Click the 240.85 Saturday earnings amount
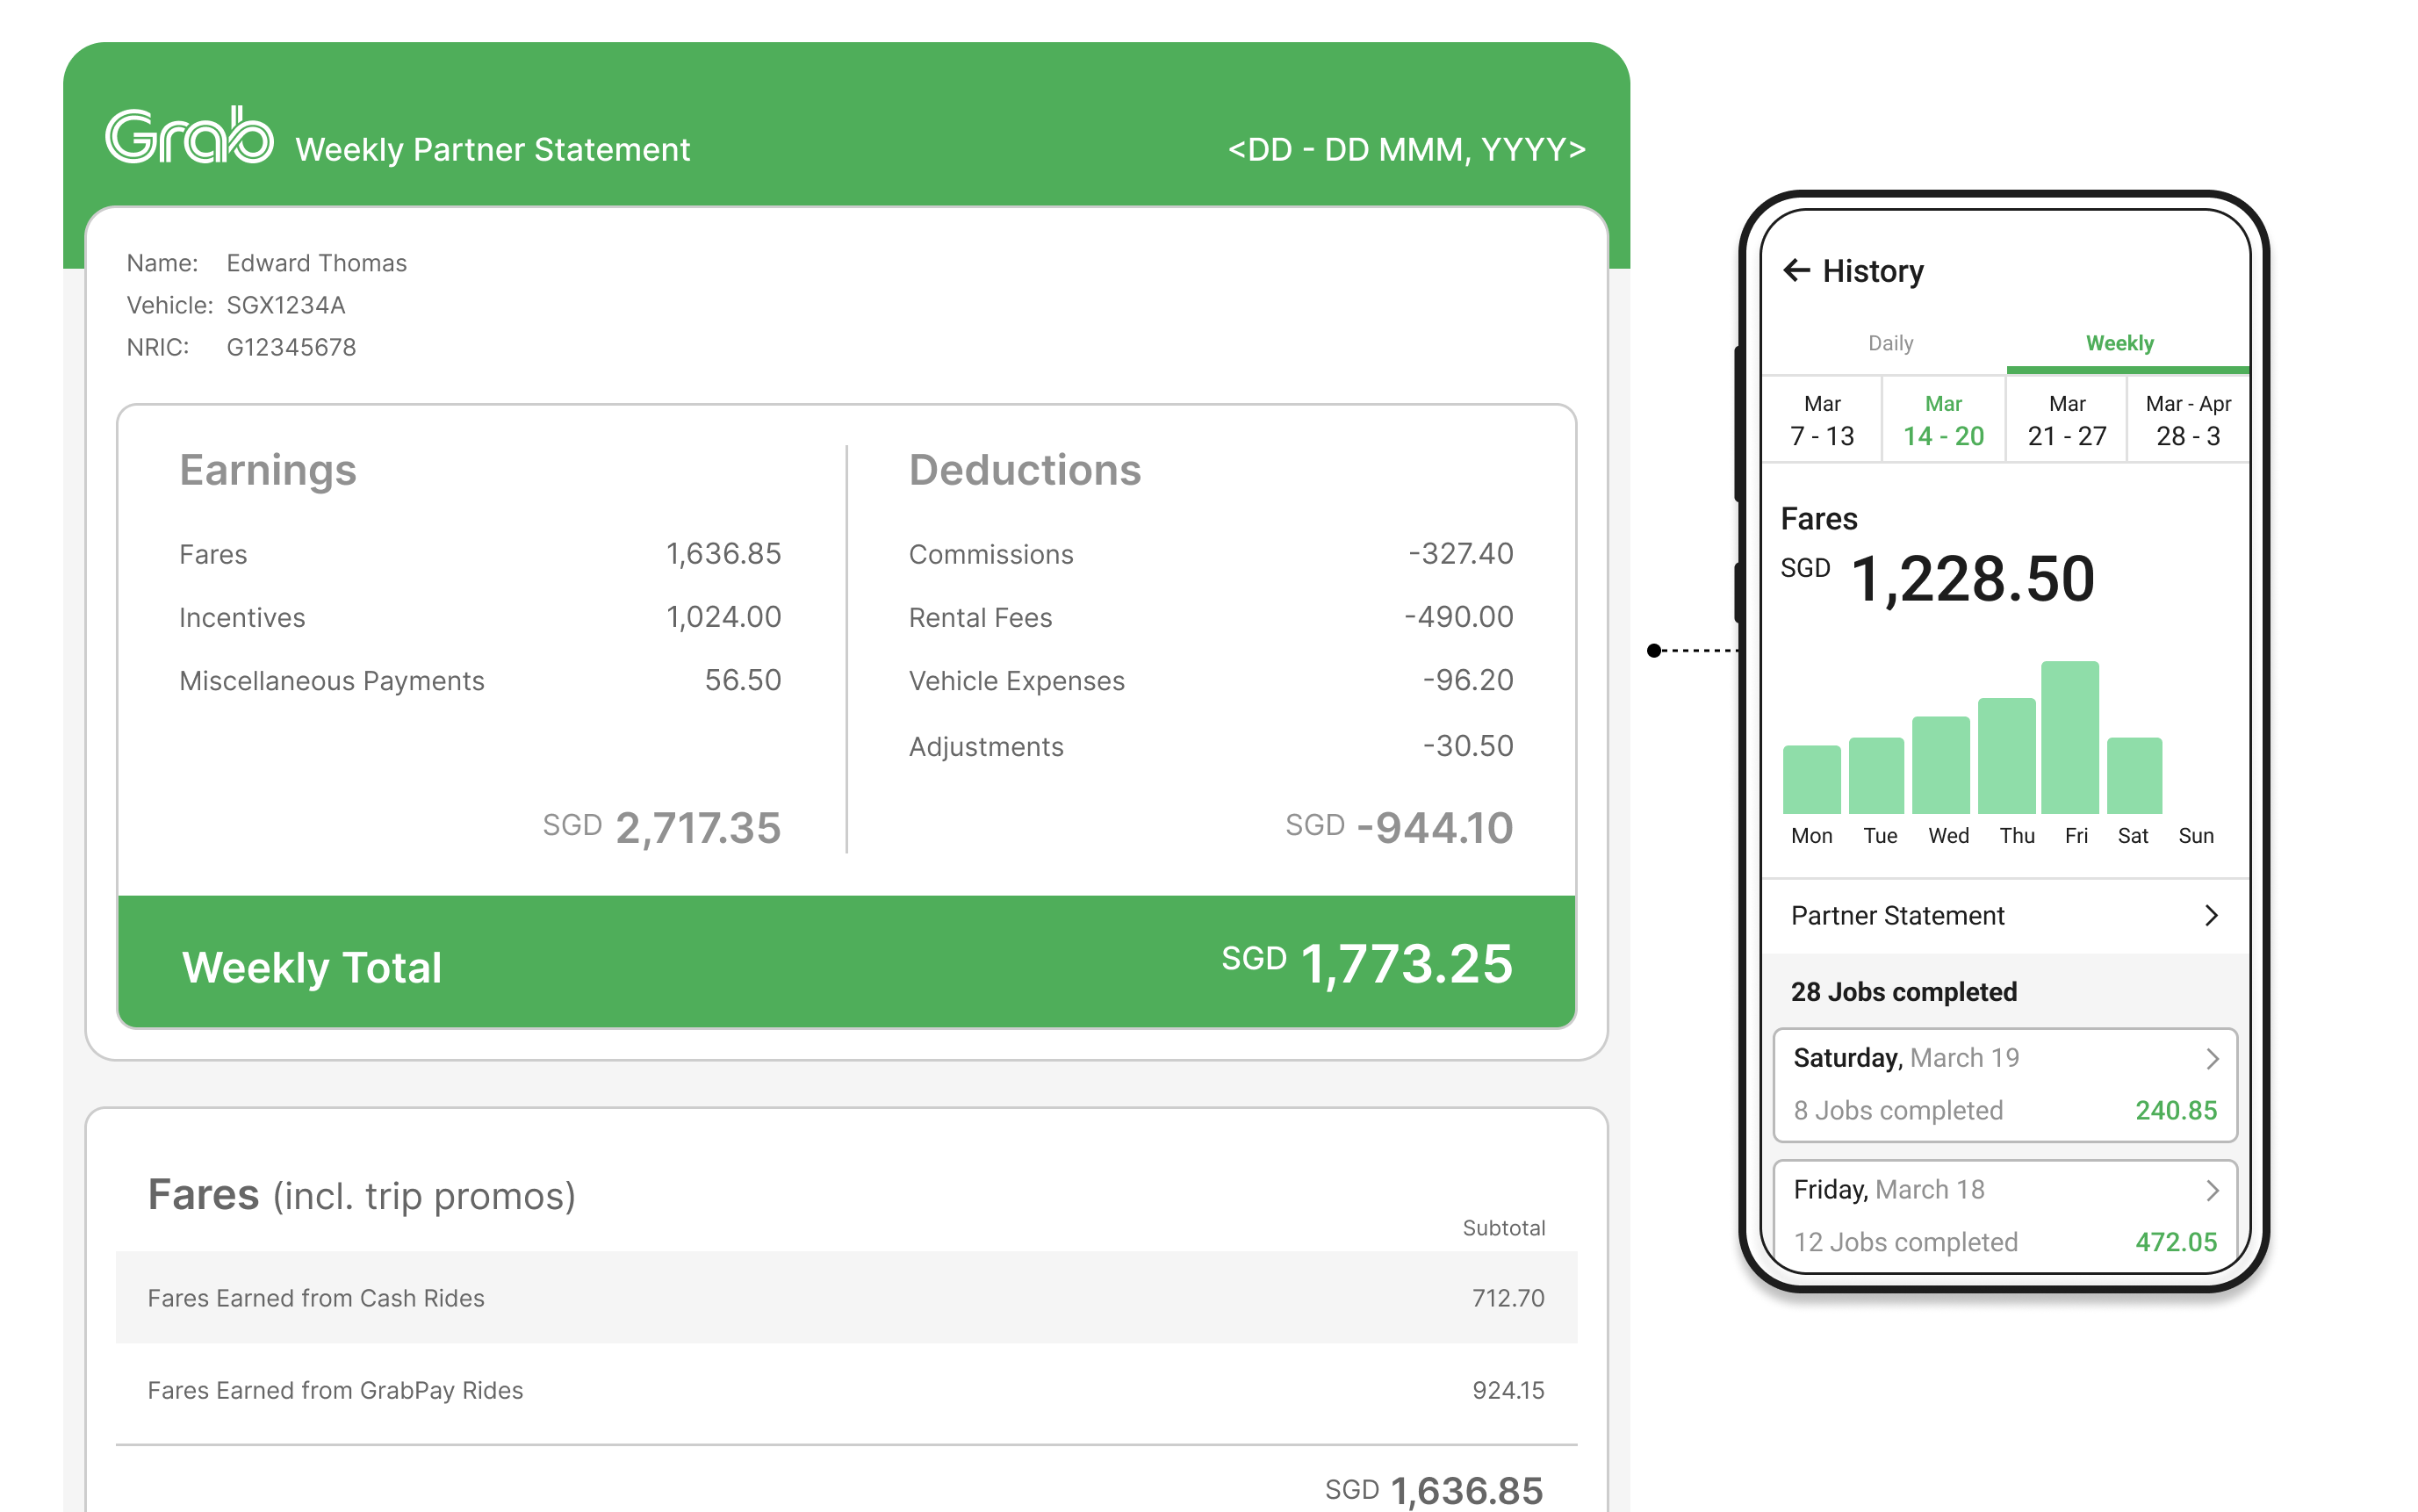The width and height of the screenshot is (2418, 1512). point(2176,1111)
